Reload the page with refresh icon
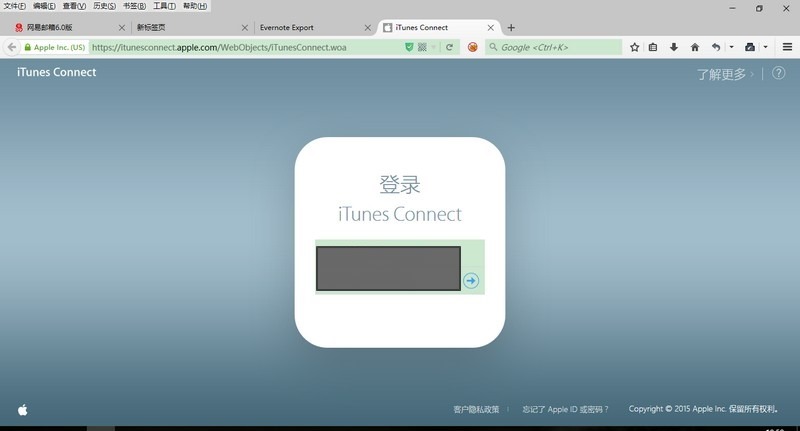 (x=449, y=47)
